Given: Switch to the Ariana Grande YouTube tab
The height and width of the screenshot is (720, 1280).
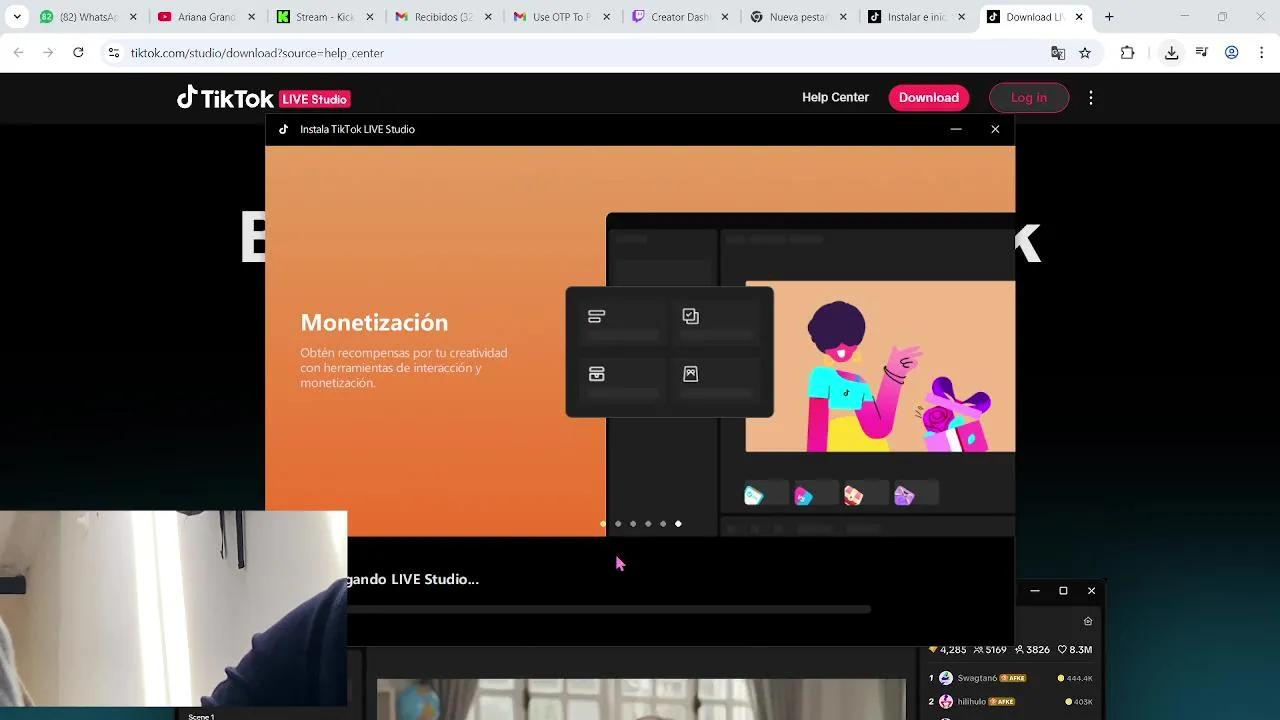Looking at the screenshot, I should pyautogui.click(x=206, y=17).
